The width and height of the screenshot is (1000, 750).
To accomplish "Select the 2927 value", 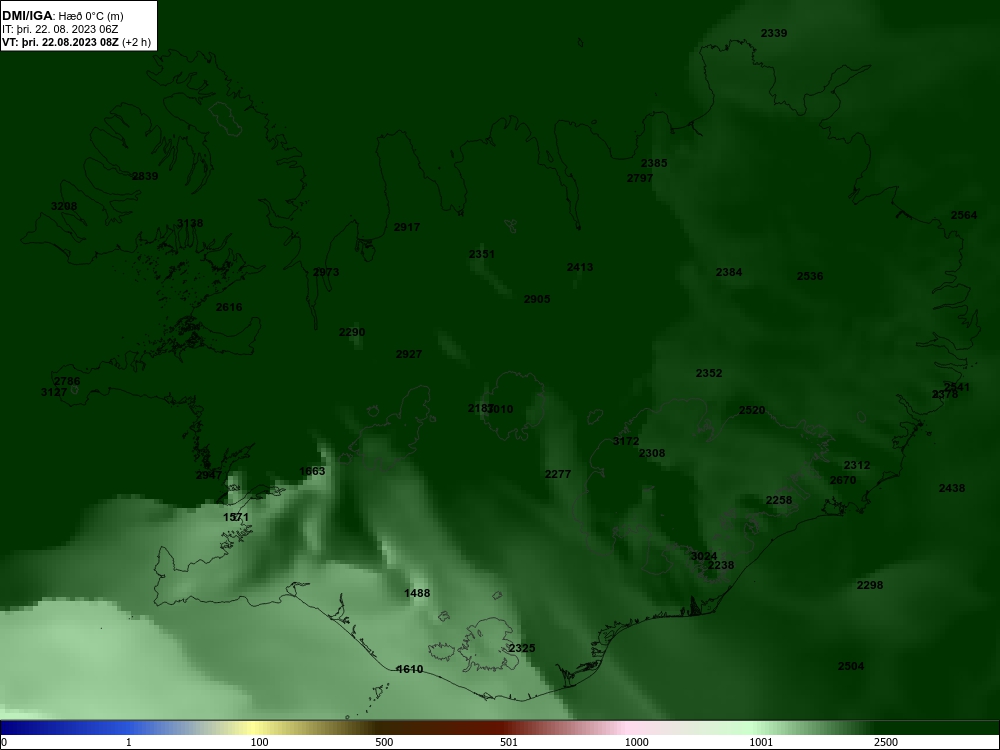I will point(409,355).
